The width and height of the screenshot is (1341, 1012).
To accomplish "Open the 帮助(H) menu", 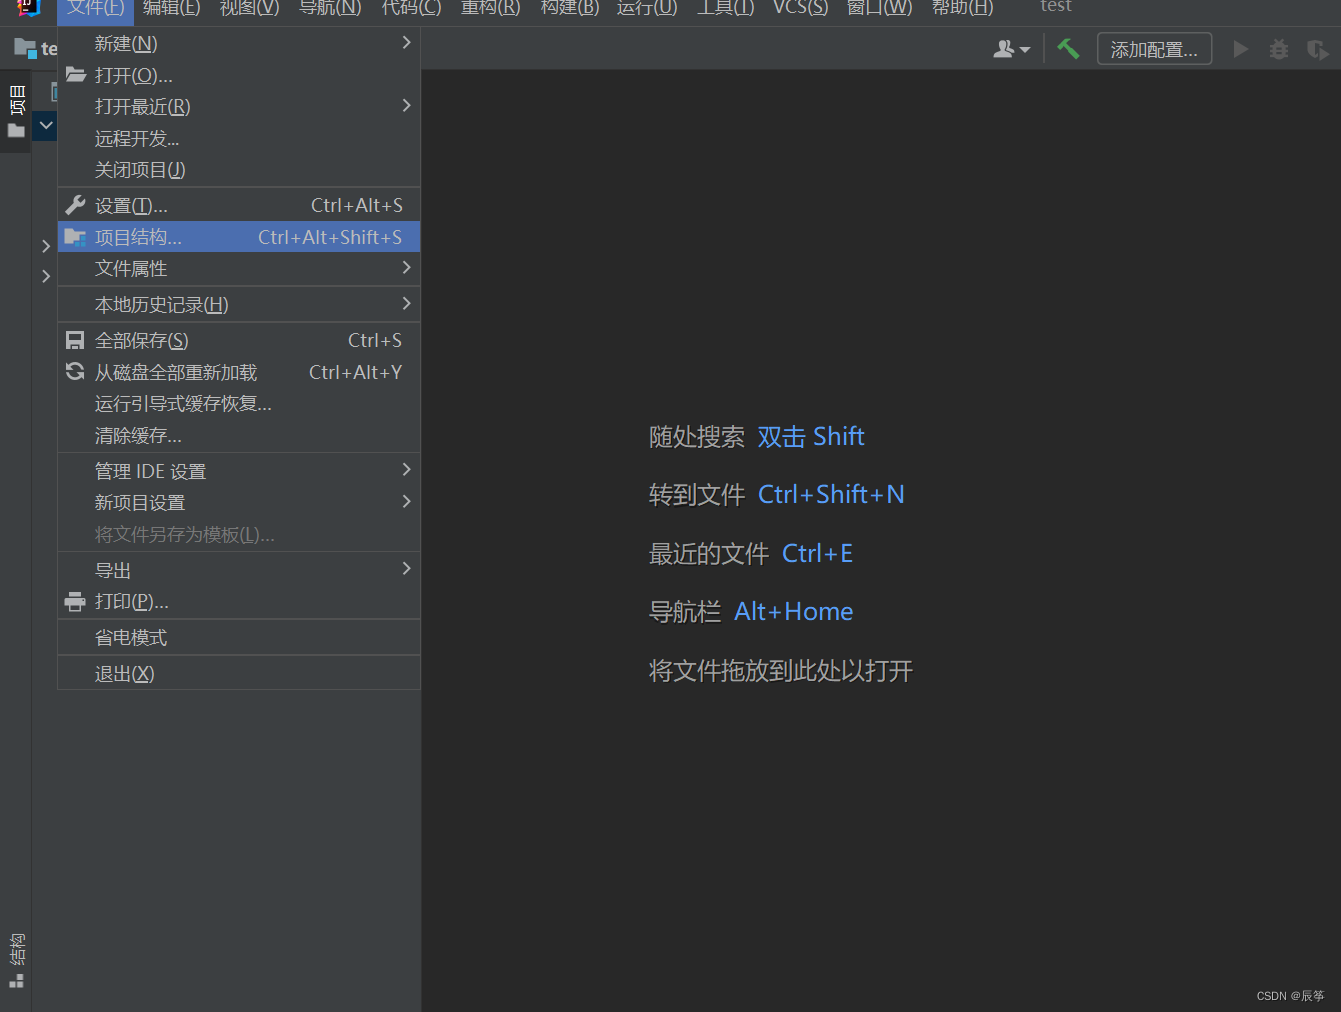I will [x=962, y=8].
